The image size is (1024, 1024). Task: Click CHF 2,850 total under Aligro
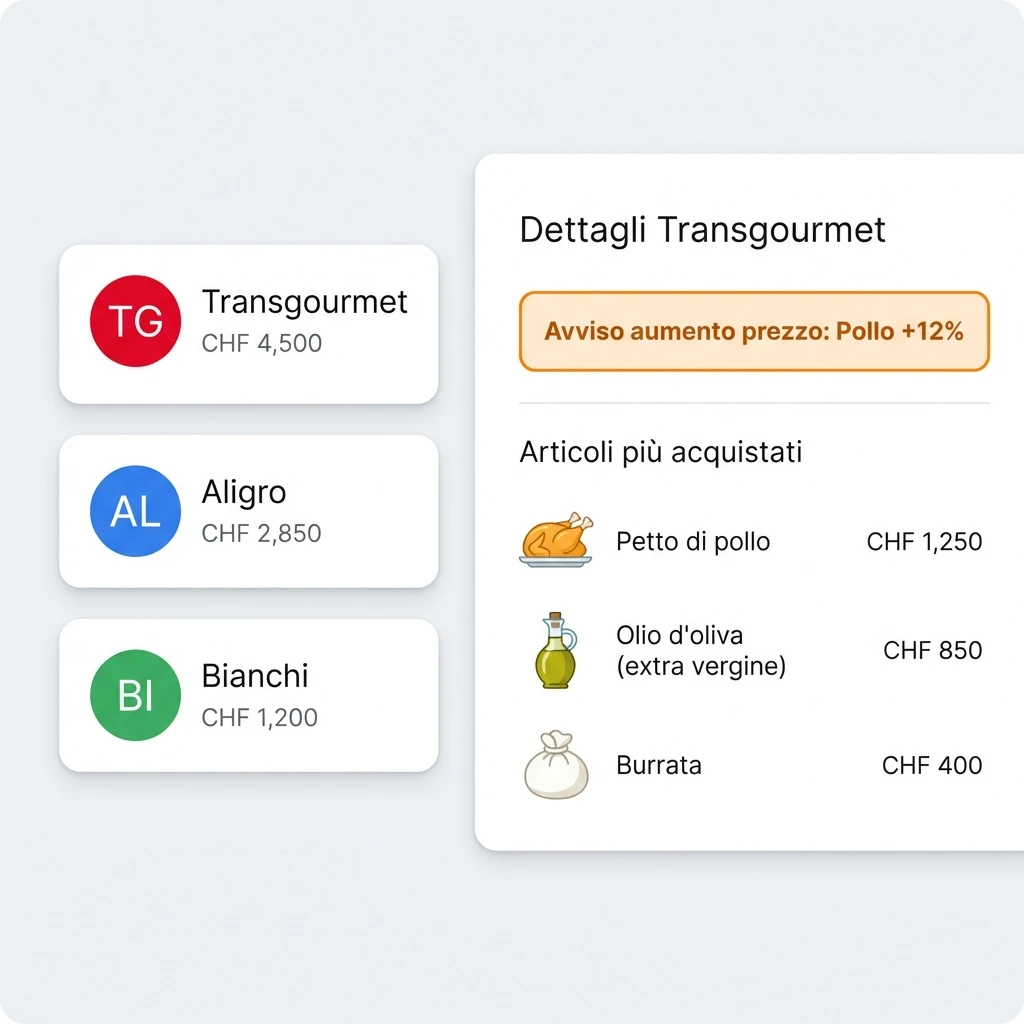coord(262,533)
